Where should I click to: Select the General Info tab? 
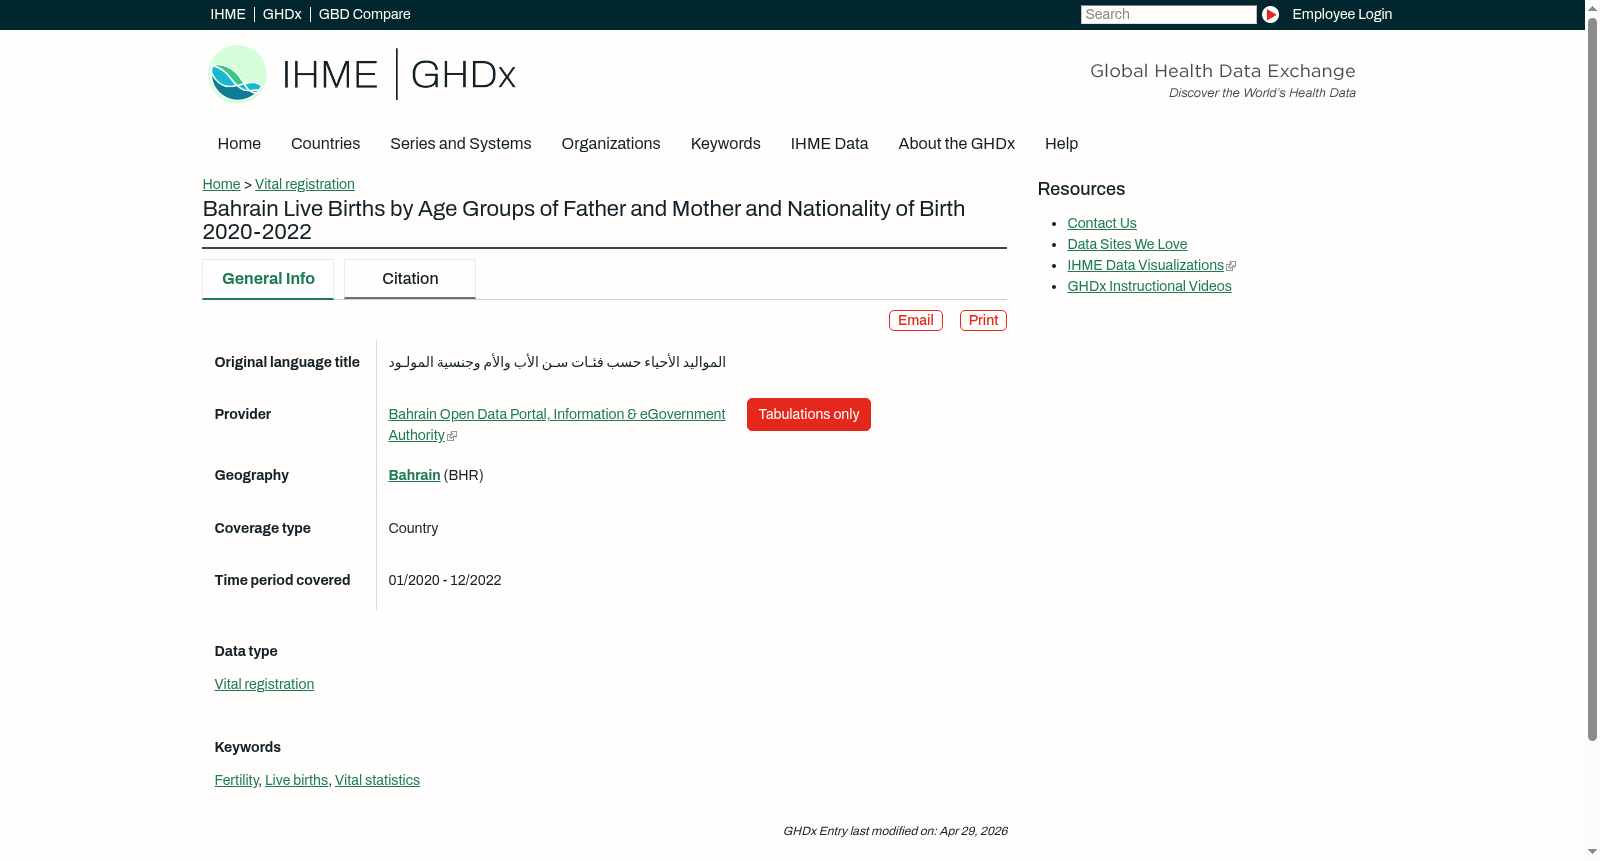268,279
